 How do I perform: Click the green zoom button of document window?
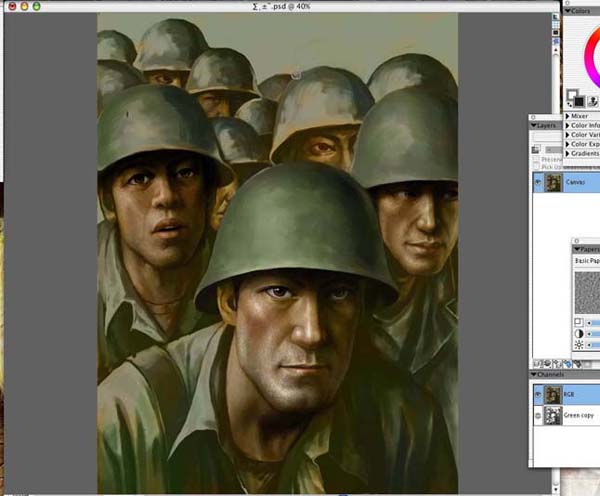pos(36,6)
